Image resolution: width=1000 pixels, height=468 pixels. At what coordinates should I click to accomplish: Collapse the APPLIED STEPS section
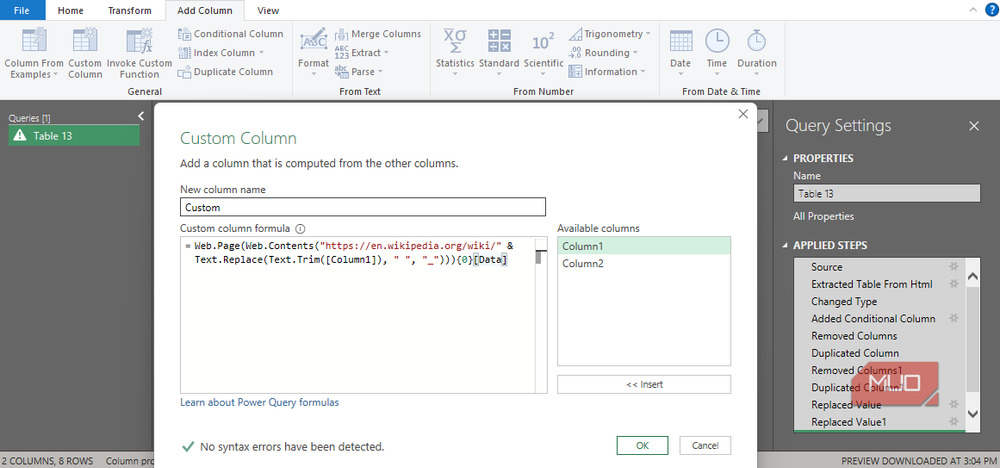pos(786,245)
